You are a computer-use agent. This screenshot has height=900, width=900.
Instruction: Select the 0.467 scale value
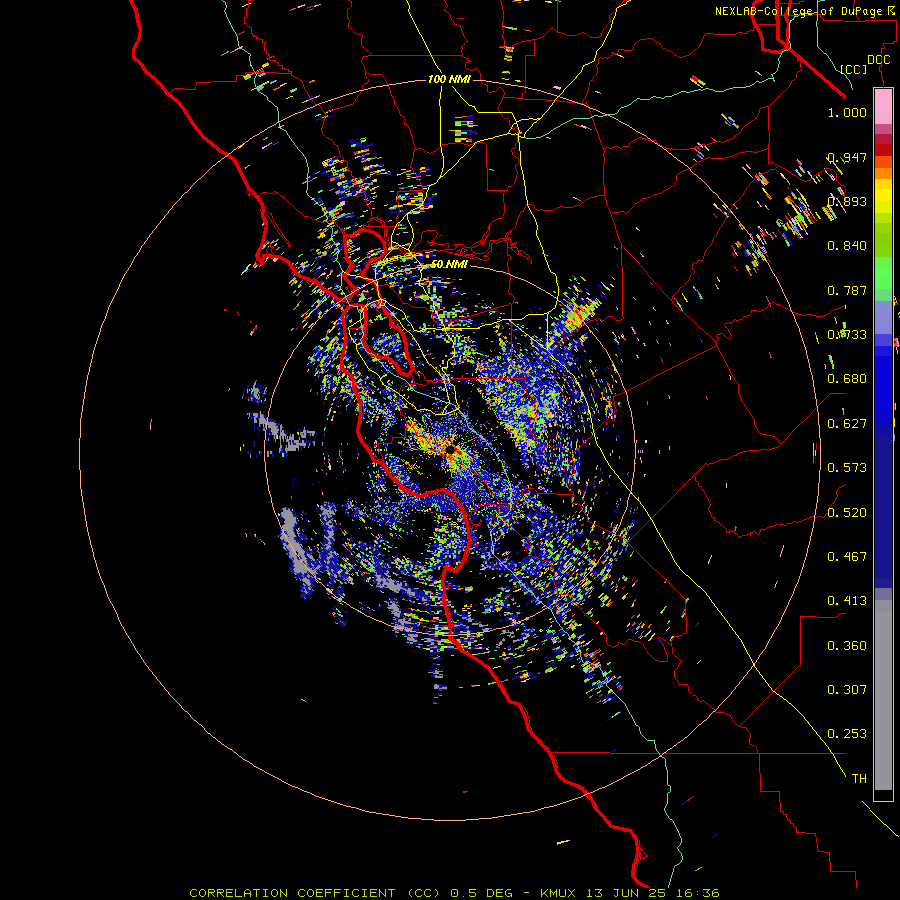(847, 557)
